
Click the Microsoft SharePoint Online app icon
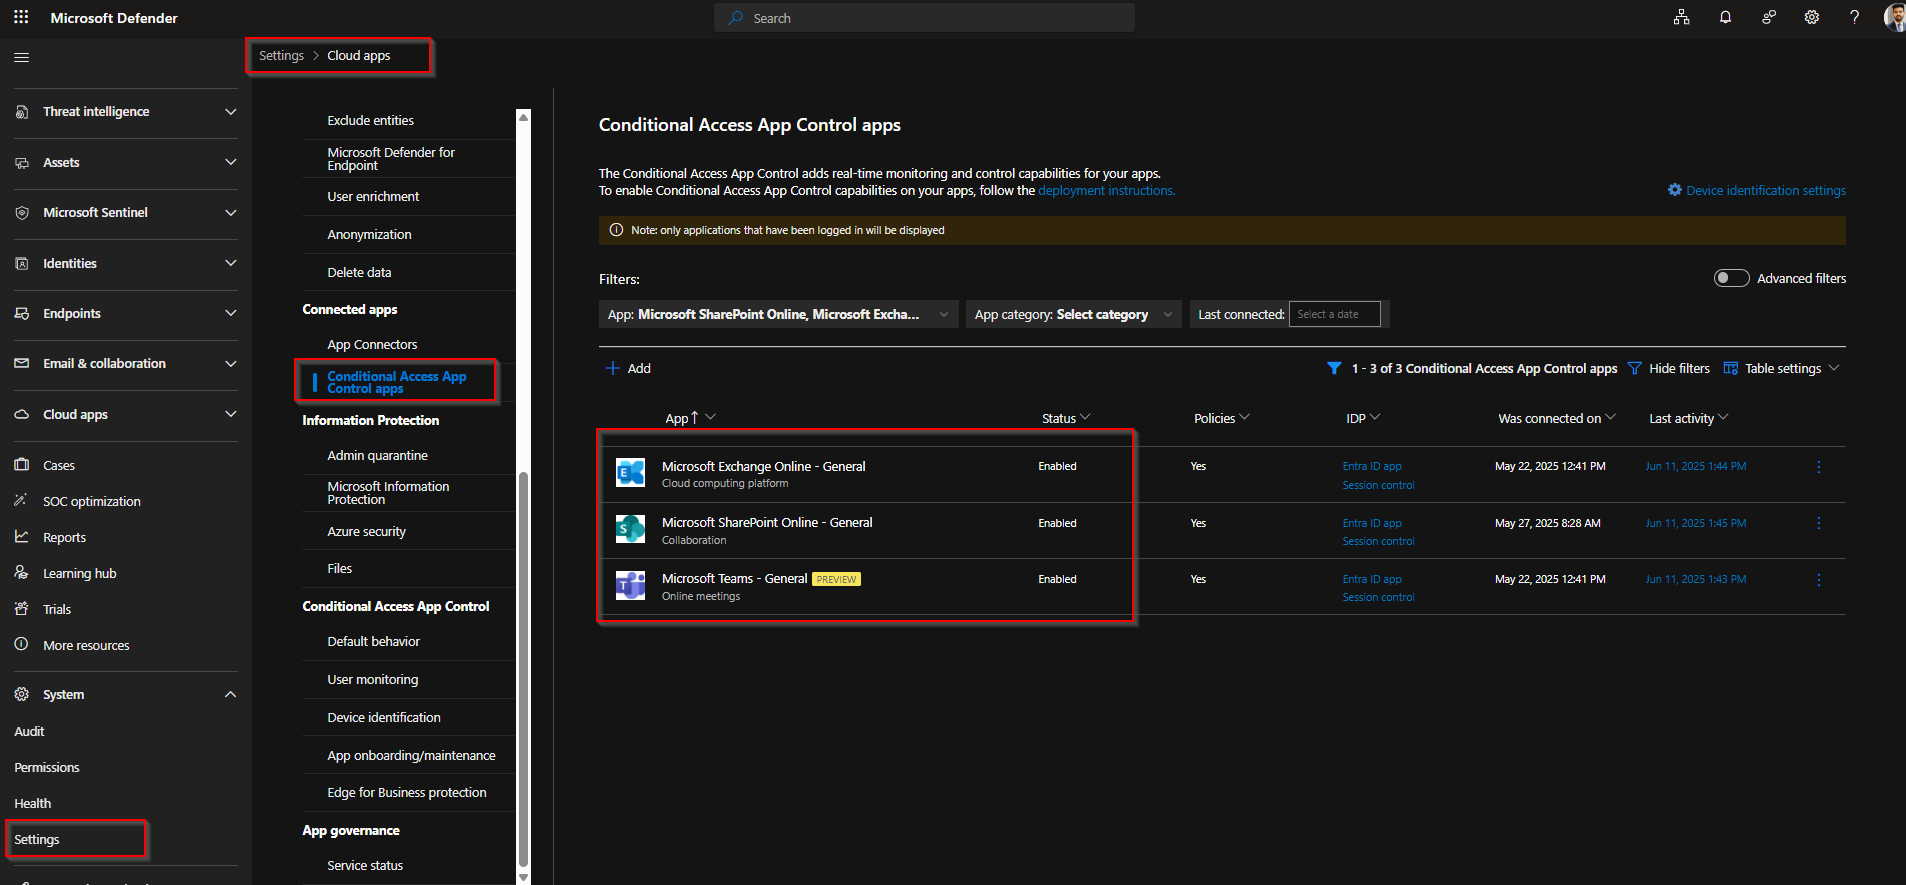[630, 529]
